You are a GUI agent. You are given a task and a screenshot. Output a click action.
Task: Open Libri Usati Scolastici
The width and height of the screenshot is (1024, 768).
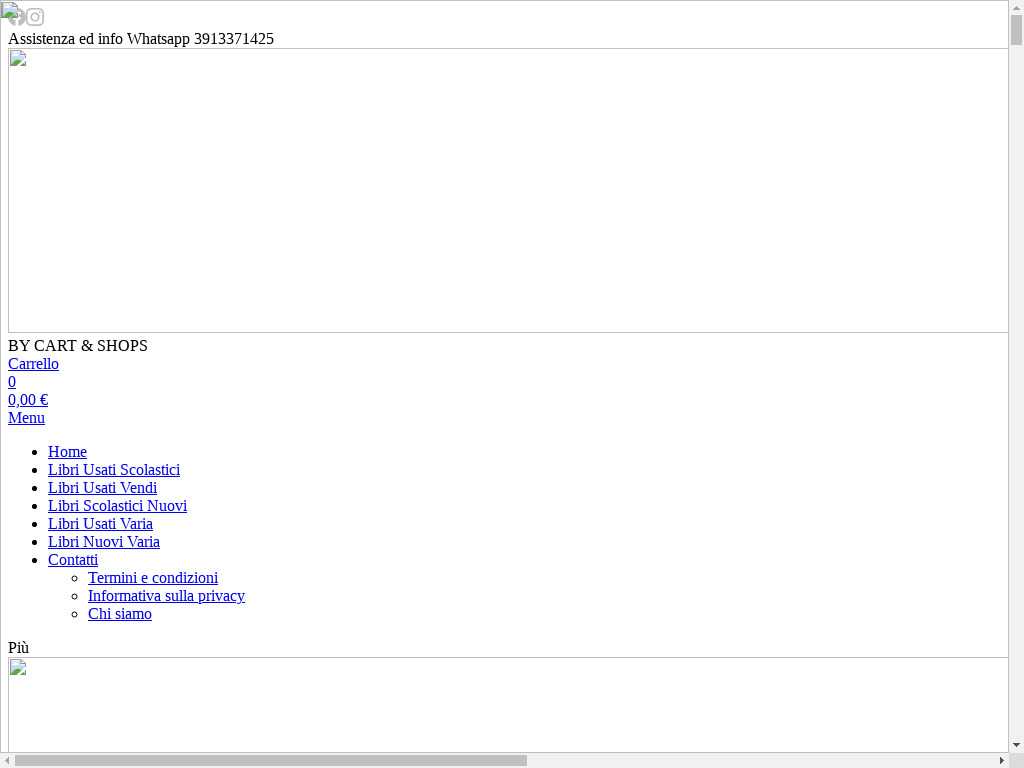(x=114, y=470)
